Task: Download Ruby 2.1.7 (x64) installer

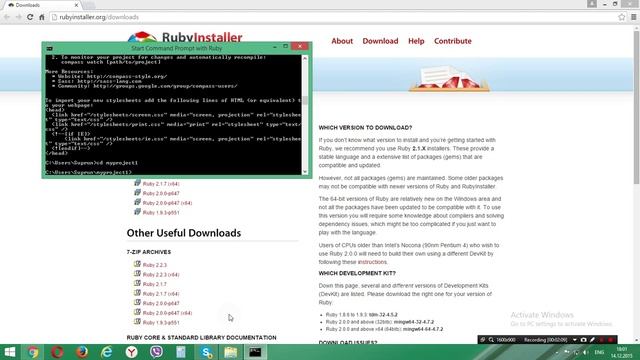Action: [x=161, y=184]
